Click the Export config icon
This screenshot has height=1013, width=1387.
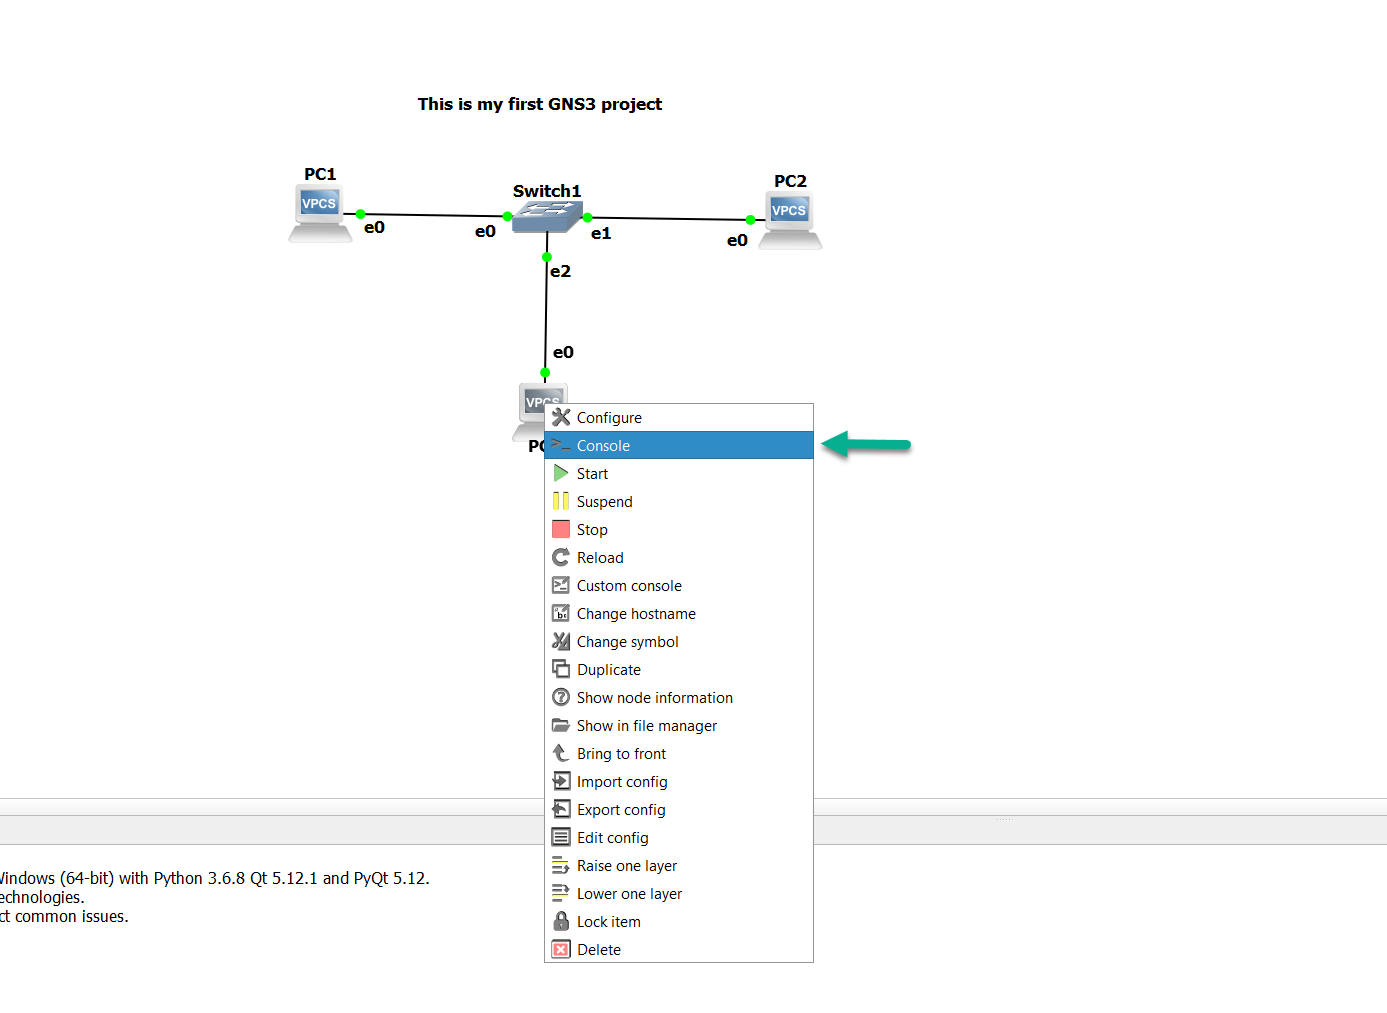[561, 809]
